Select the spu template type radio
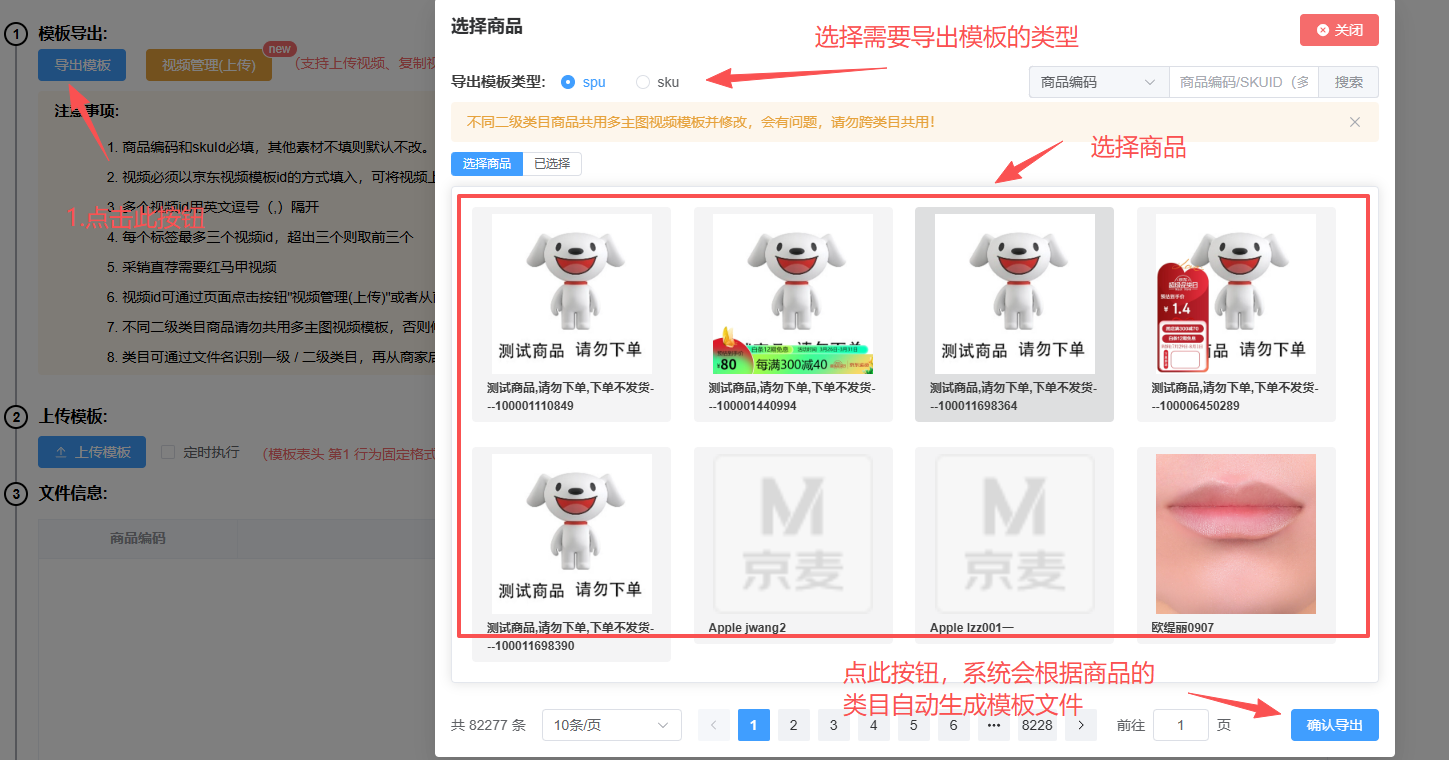The image size is (1449, 760). [568, 82]
